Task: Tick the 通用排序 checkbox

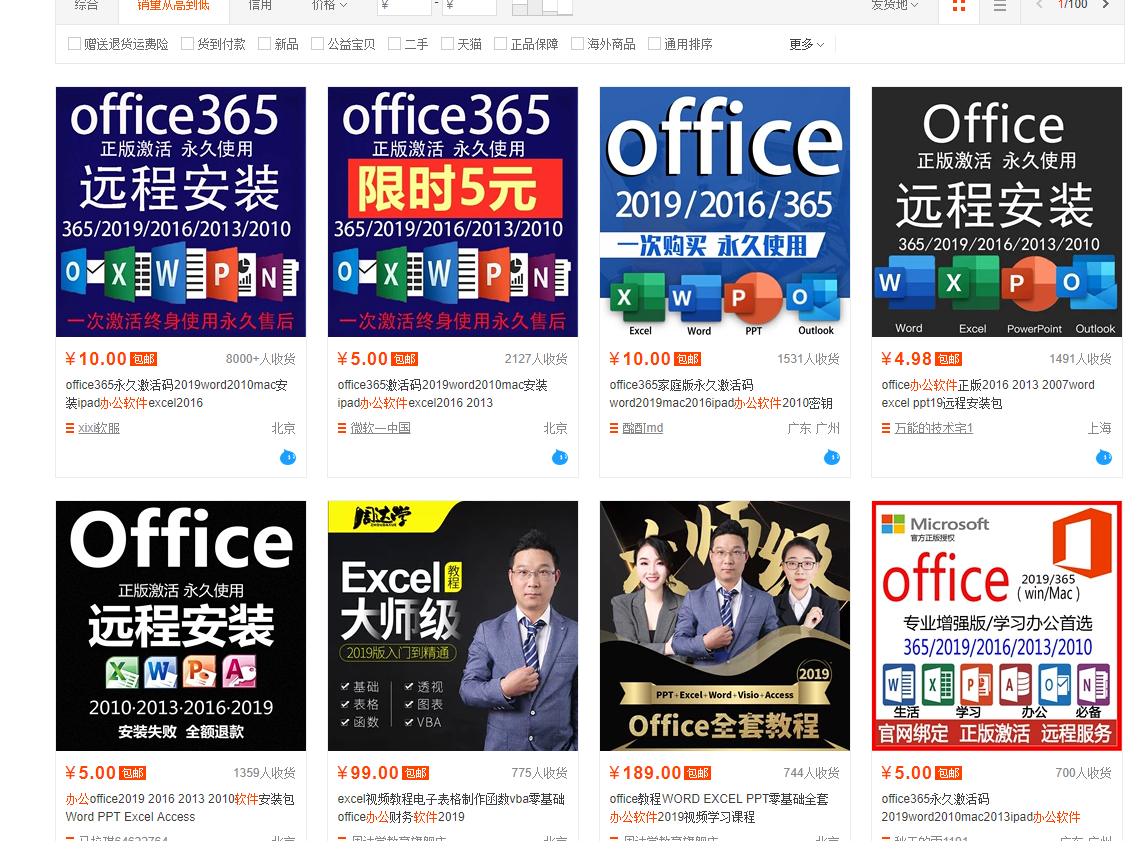Action: click(x=654, y=44)
